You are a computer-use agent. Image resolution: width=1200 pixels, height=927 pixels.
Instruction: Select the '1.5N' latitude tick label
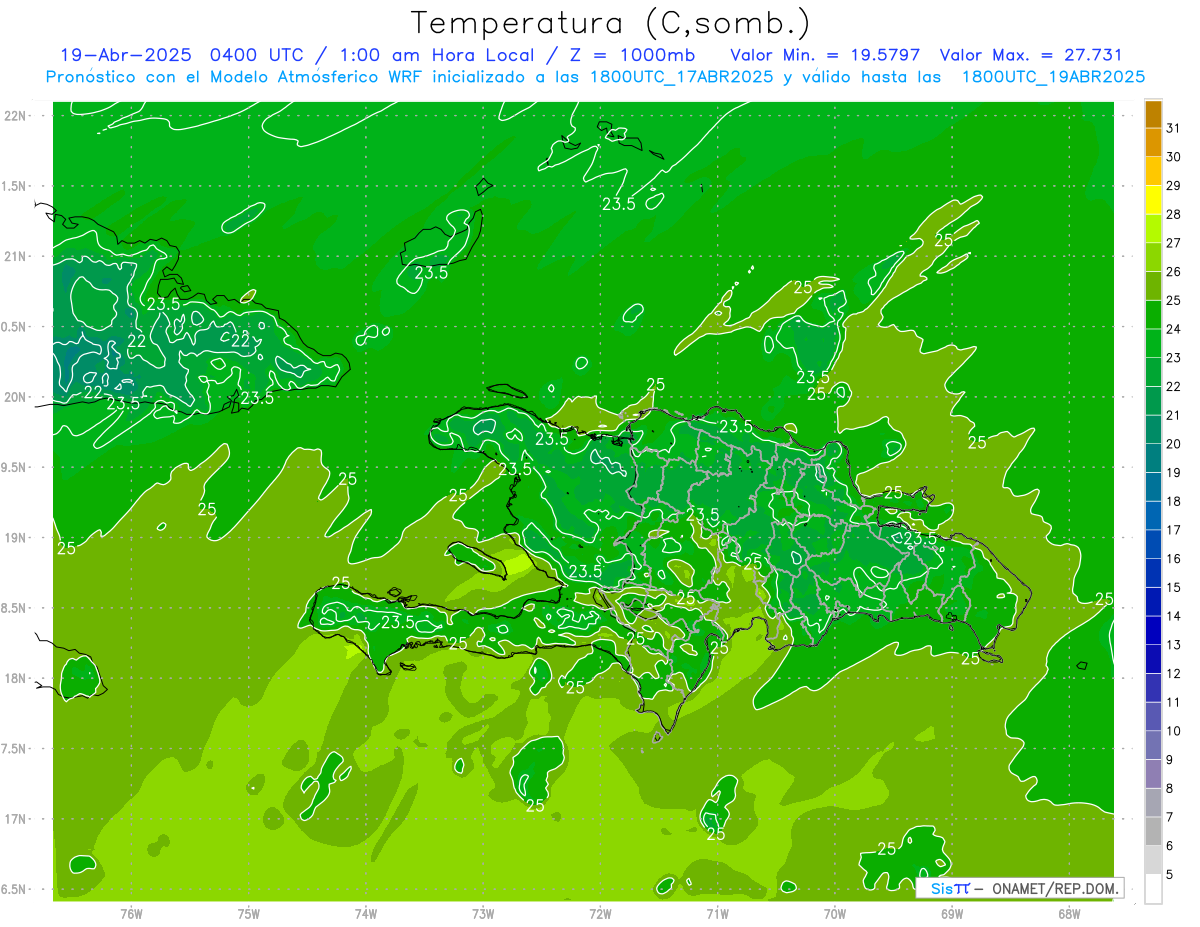point(15,186)
